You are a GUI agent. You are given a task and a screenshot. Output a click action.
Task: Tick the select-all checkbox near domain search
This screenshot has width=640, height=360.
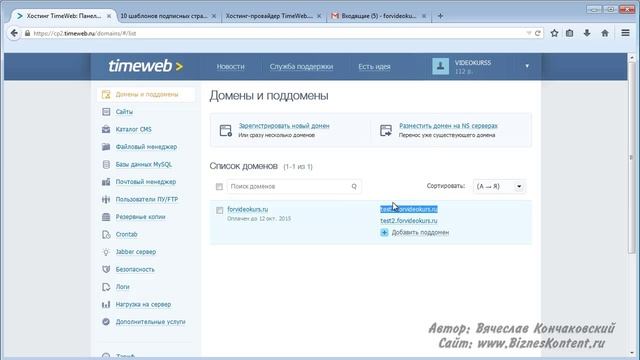coord(219,187)
